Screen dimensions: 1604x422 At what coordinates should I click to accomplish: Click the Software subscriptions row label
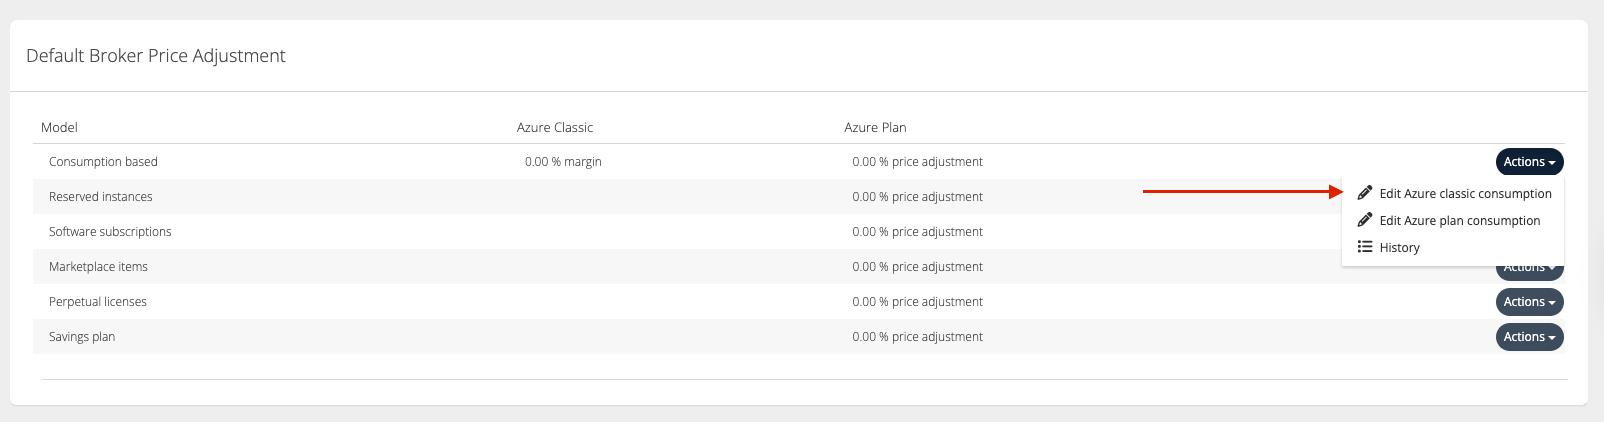[x=110, y=232]
